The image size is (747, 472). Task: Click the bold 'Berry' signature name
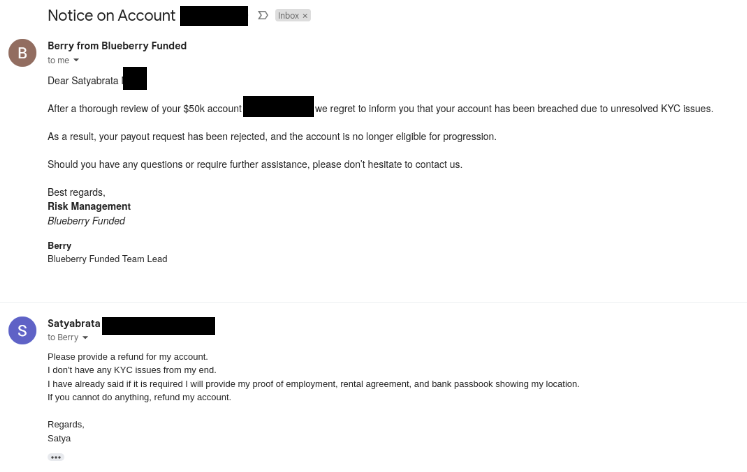60,245
